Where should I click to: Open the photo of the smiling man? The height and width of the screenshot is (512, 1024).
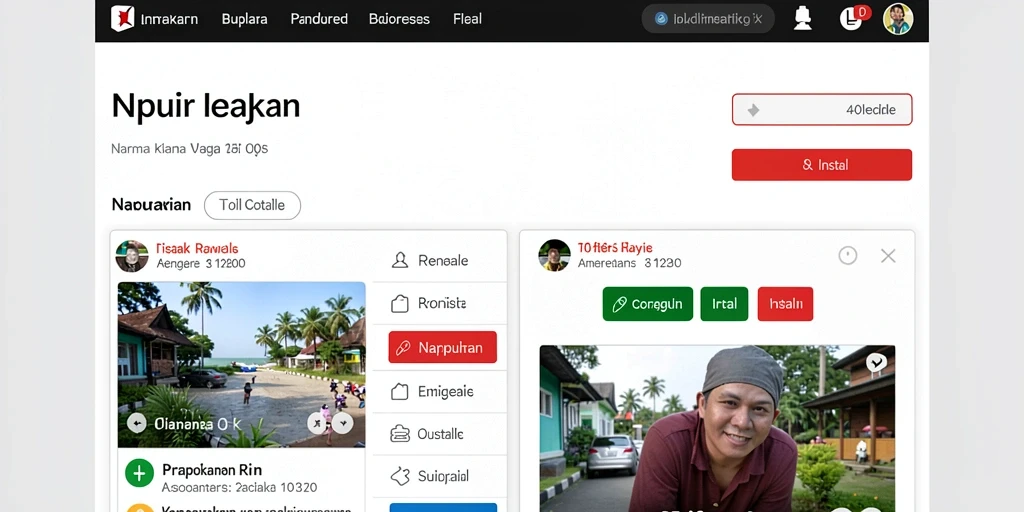717,428
